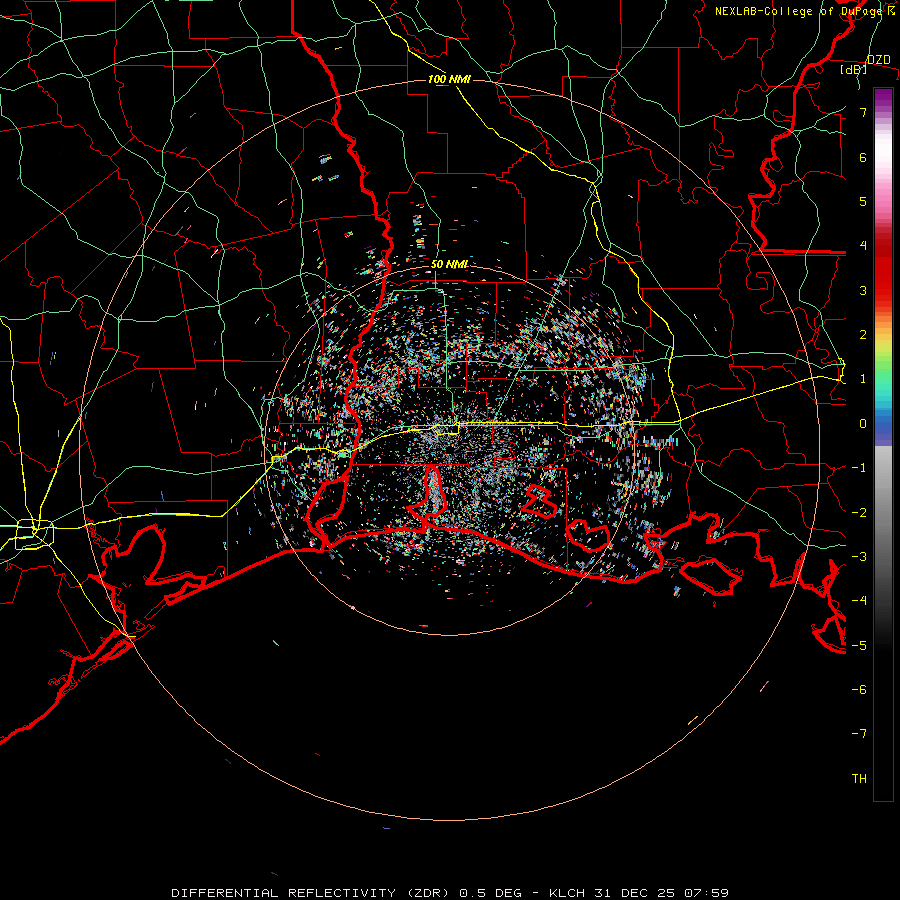This screenshot has width=900, height=900.
Task: Click the 2 dB scale label
Action: pyautogui.click(x=863, y=335)
